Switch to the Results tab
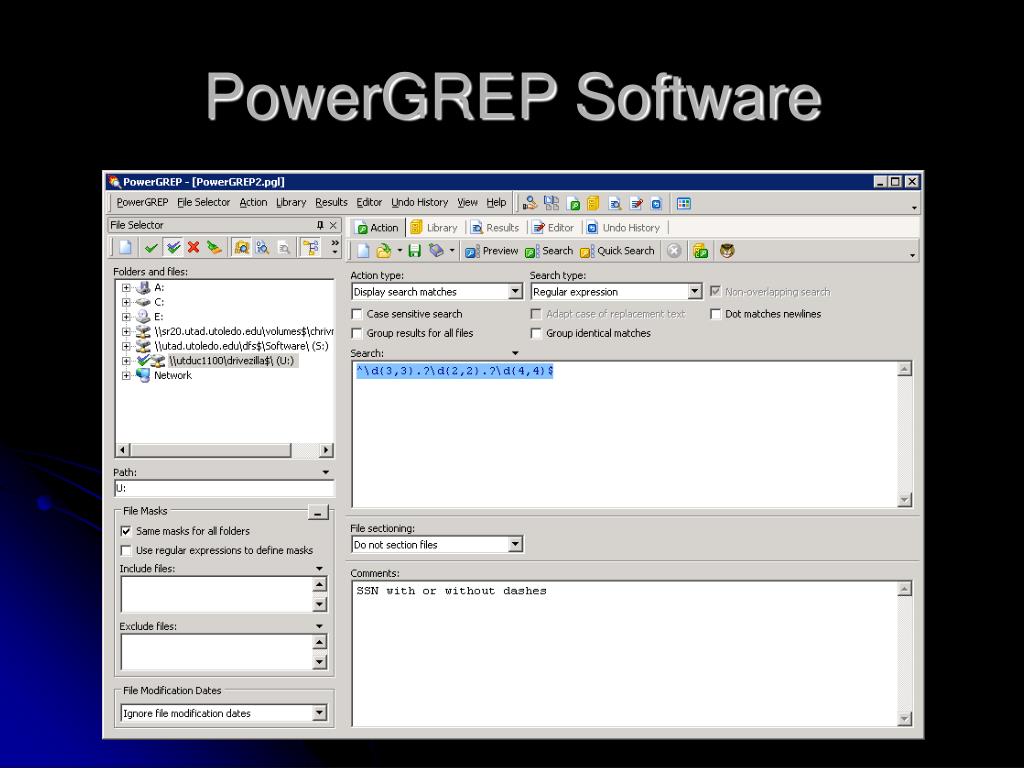1024x768 pixels. (495, 227)
